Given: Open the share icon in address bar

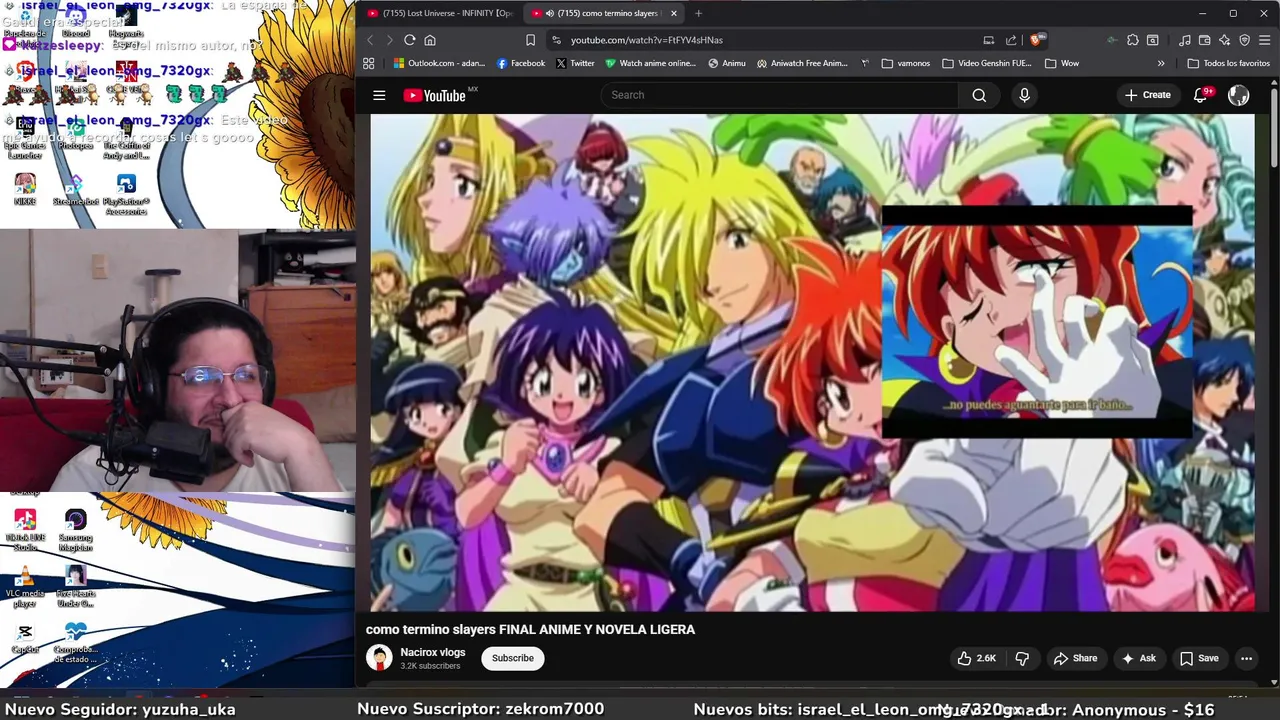Looking at the screenshot, I should (x=1011, y=40).
